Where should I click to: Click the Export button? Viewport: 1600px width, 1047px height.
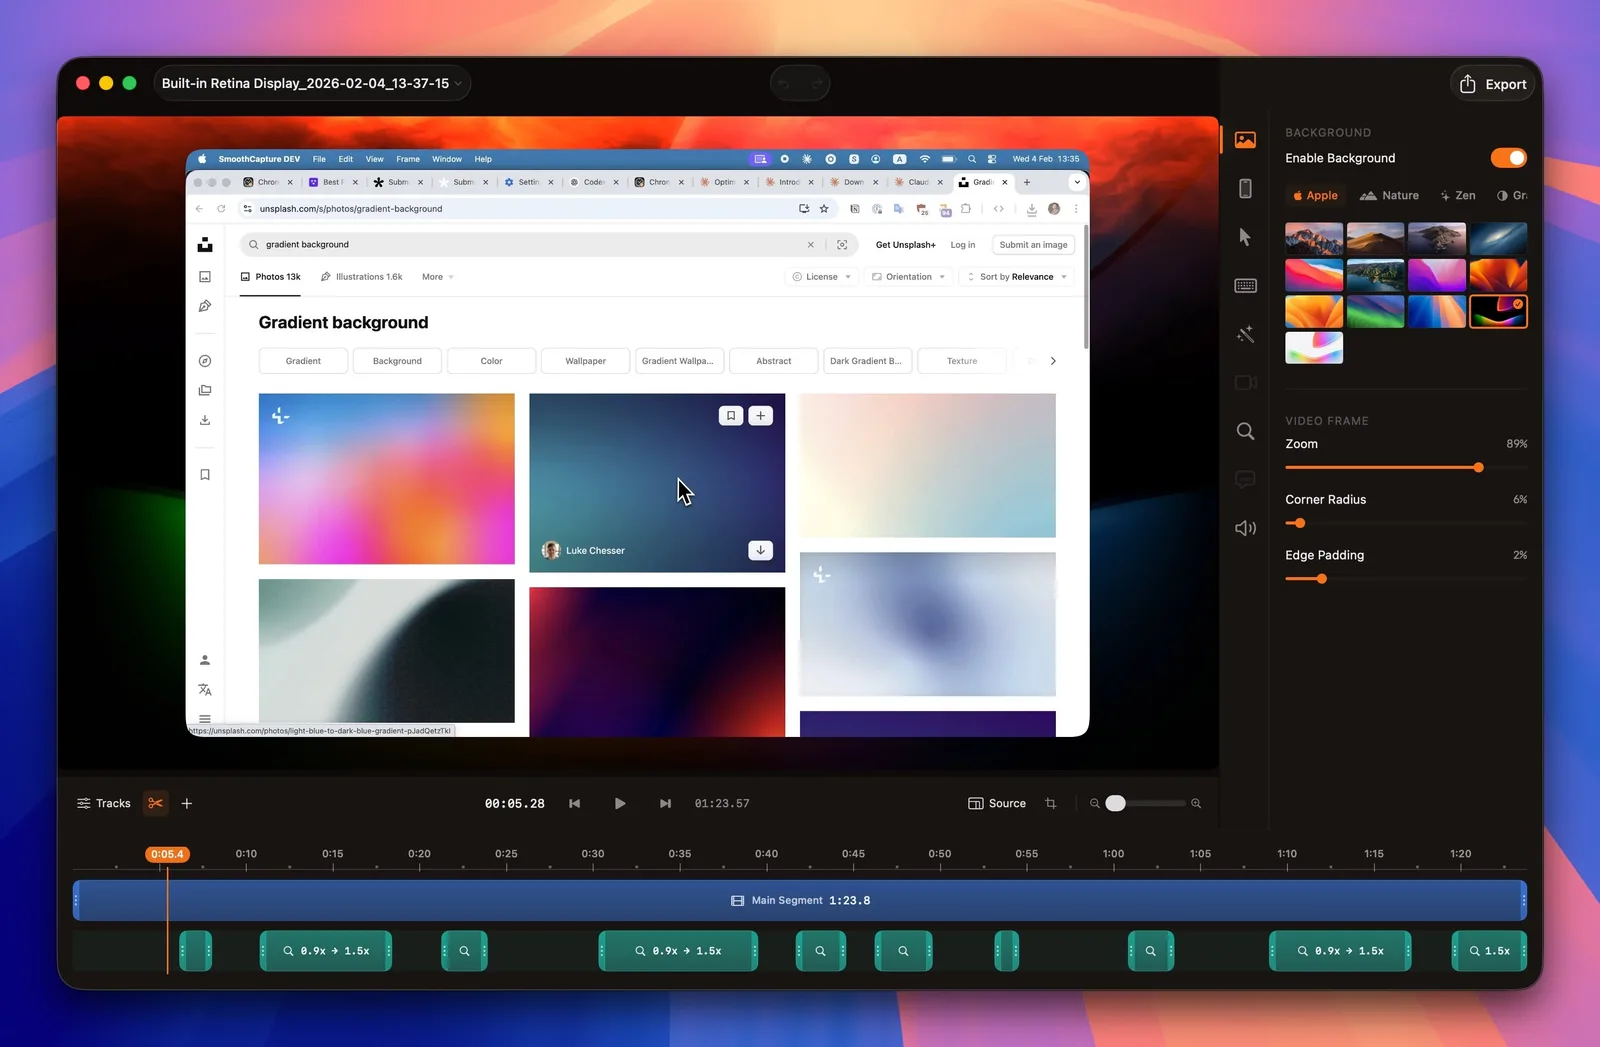point(1492,83)
